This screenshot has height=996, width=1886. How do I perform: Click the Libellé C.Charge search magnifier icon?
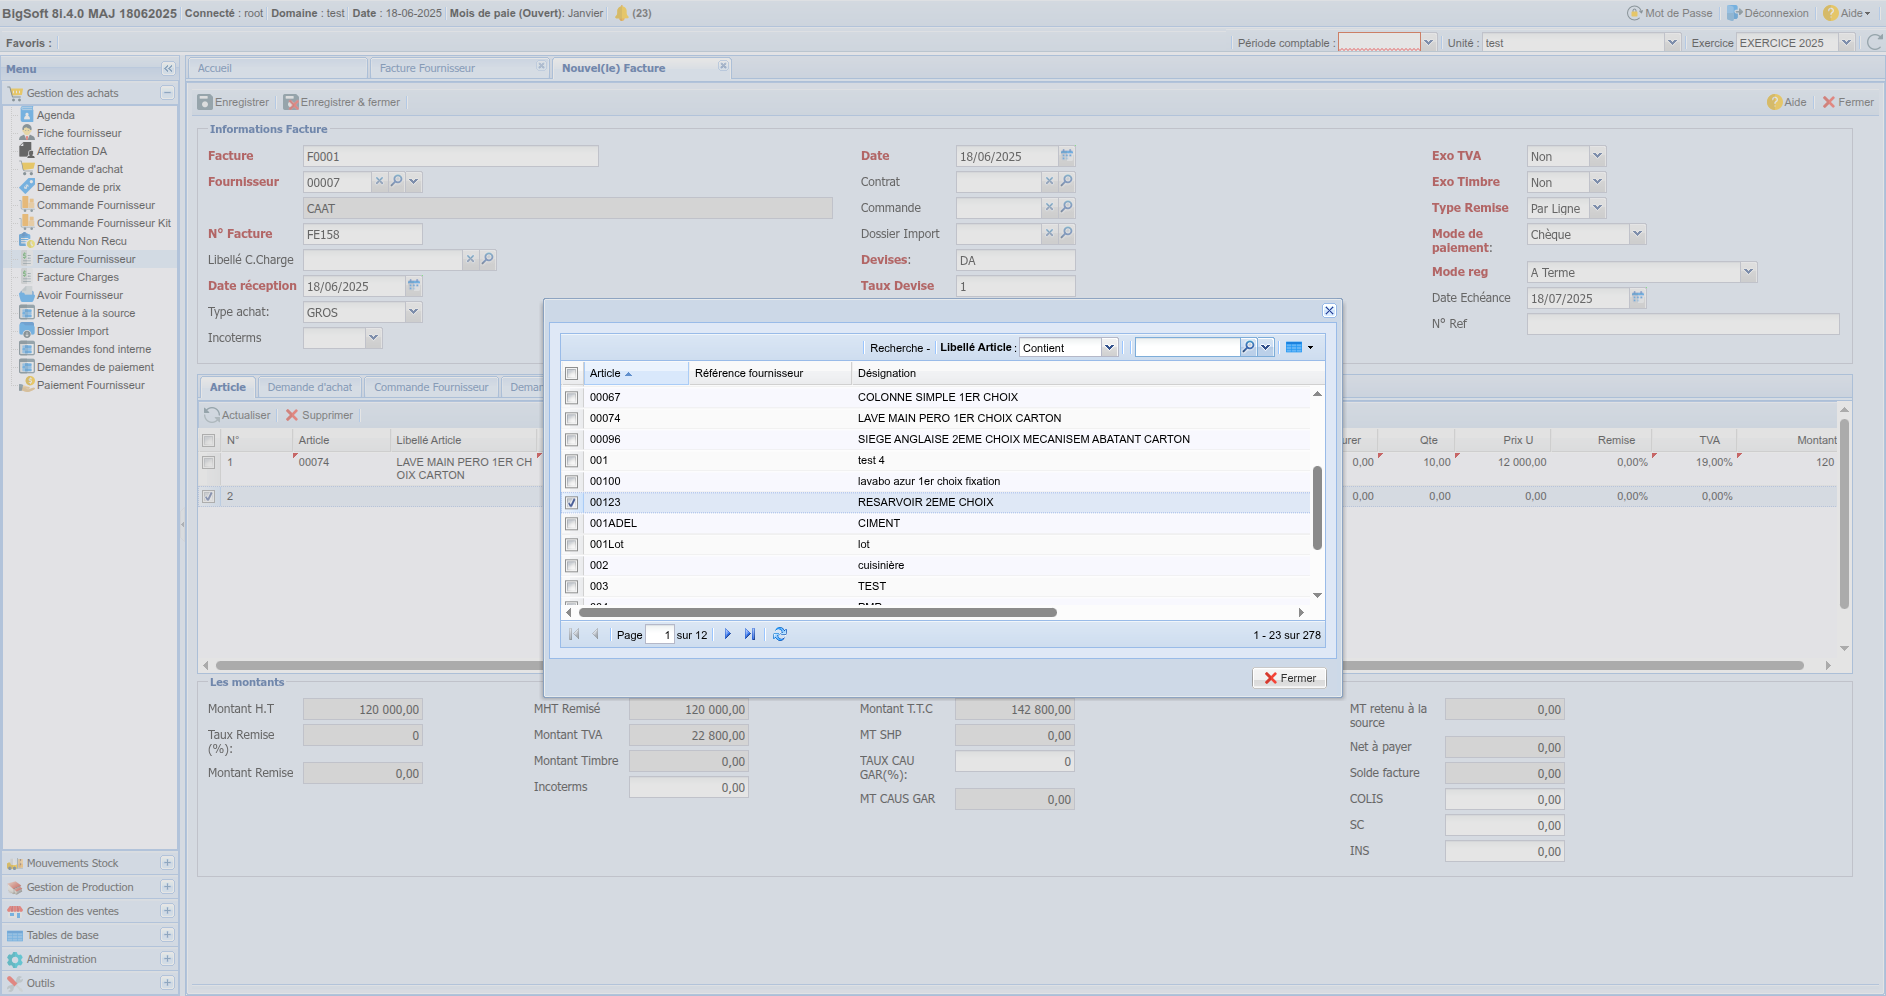coord(488,259)
